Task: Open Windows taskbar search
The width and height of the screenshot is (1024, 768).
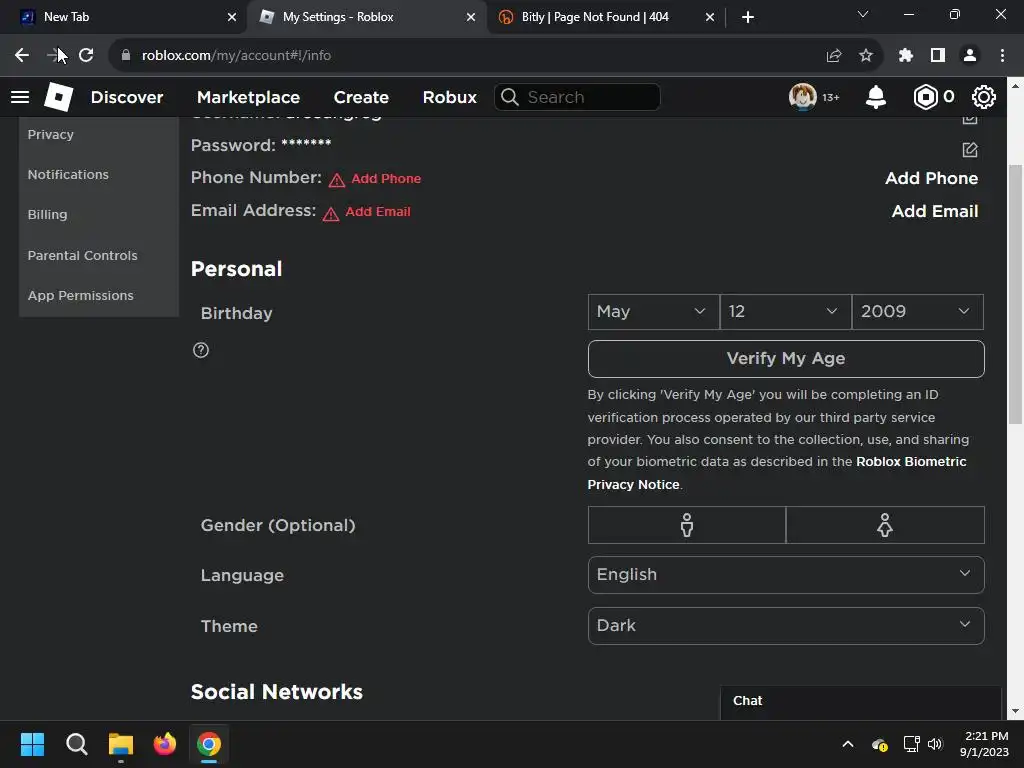Action: pyautogui.click(x=77, y=744)
